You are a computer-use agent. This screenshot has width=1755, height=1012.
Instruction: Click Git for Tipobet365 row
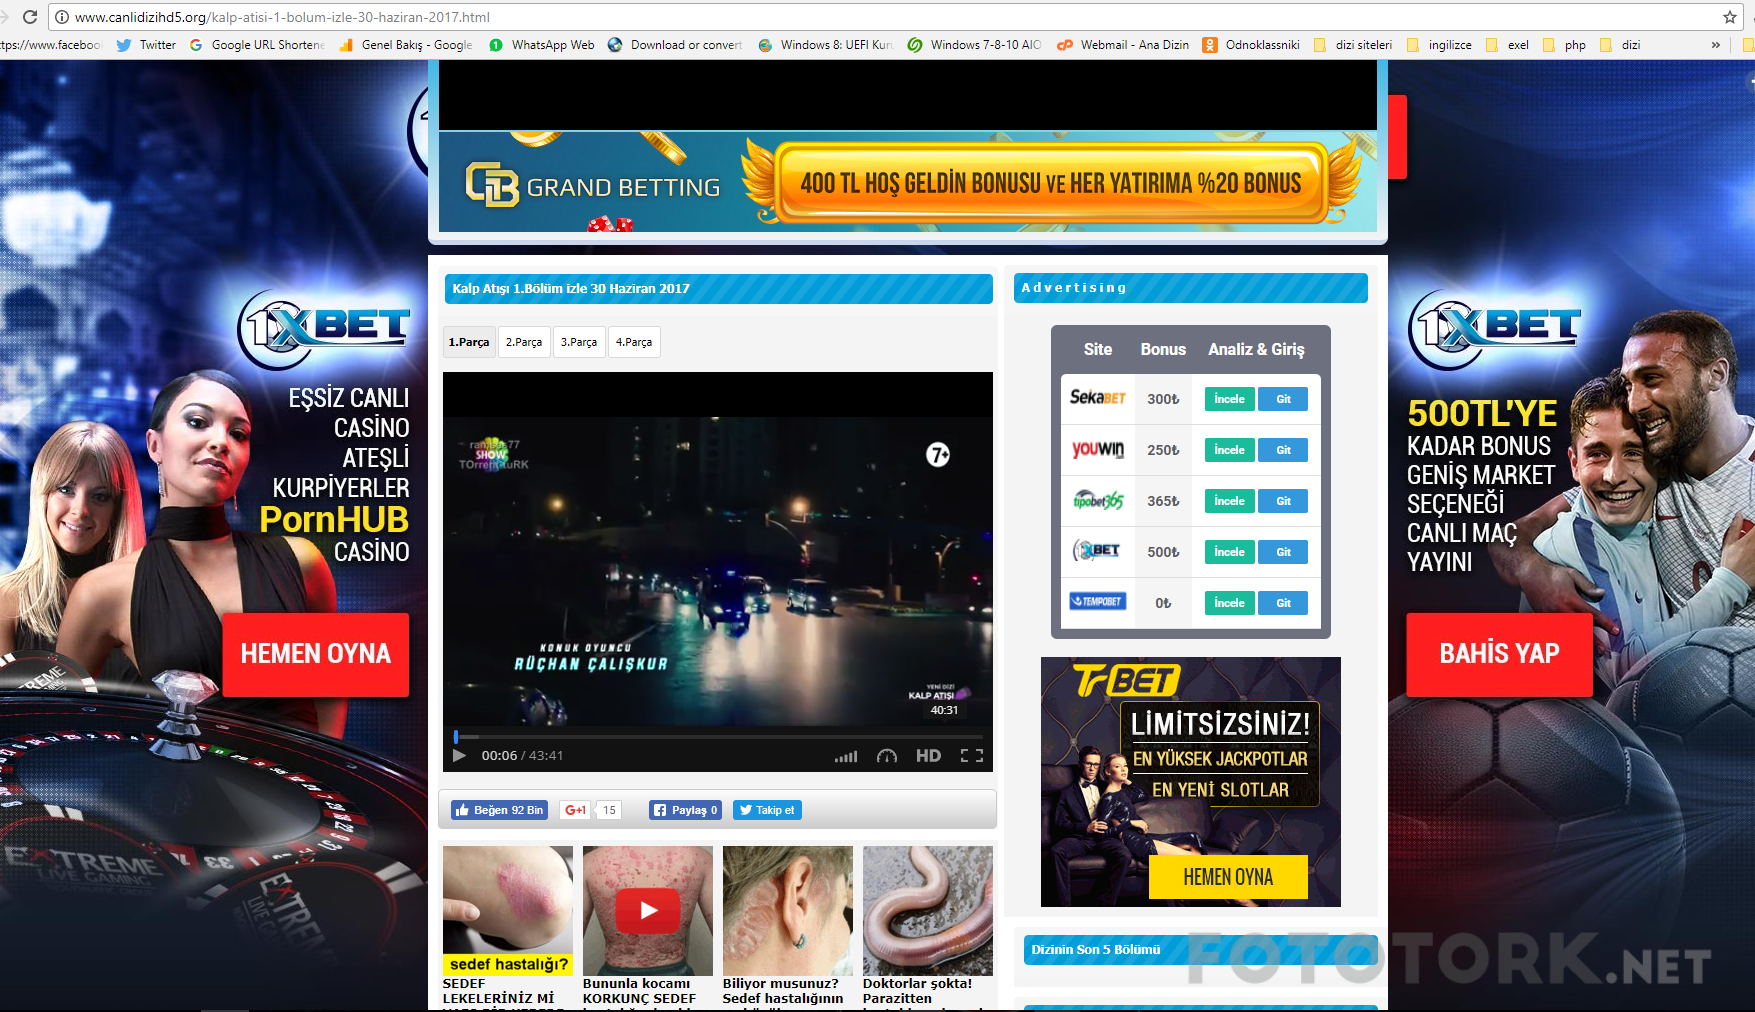pyautogui.click(x=1283, y=501)
